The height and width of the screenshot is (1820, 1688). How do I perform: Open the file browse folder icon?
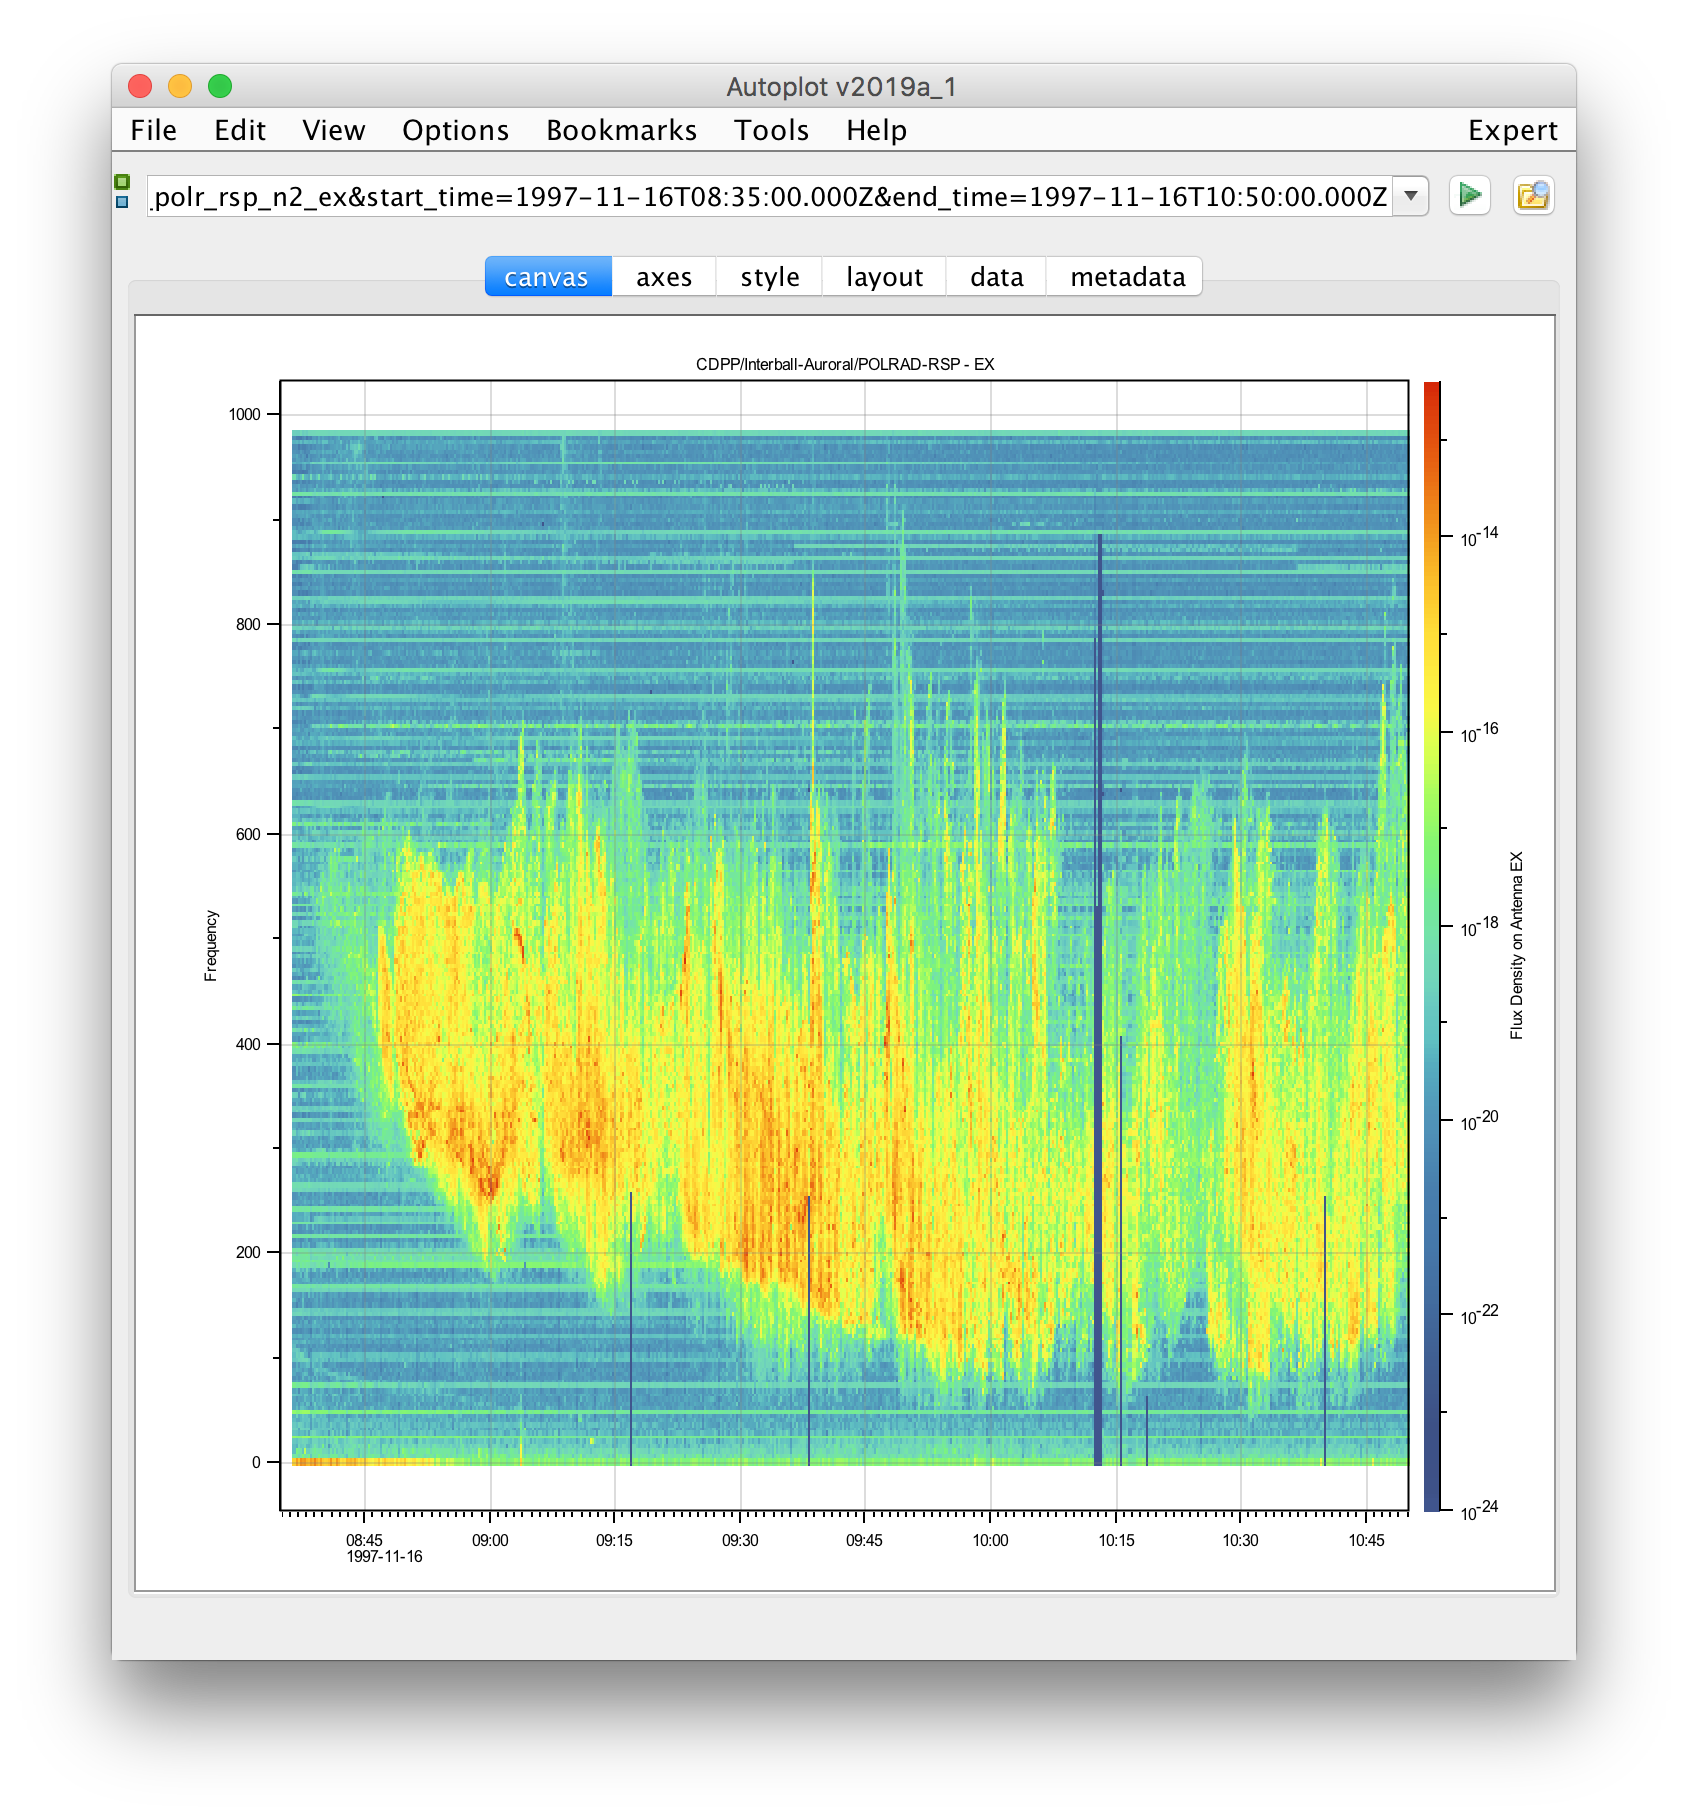pyautogui.click(x=1532, y=195)
